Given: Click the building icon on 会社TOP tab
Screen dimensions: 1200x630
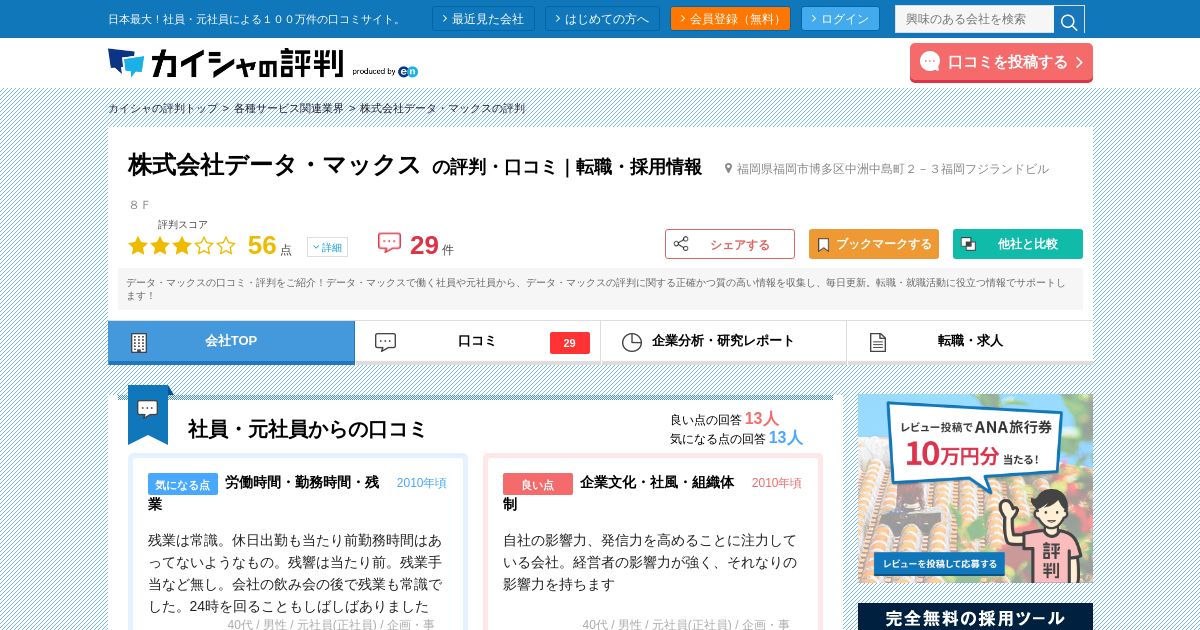Looking at the screenshot, I should click(139, 343).
